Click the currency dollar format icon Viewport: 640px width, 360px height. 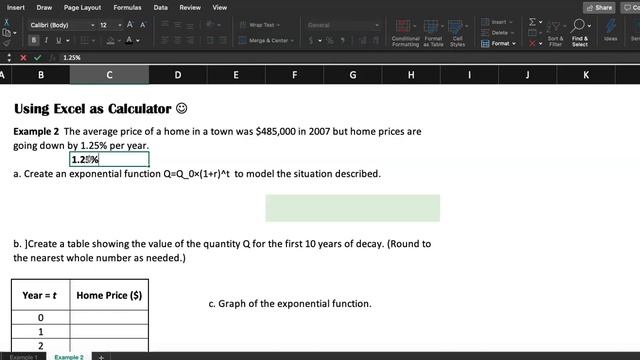point(311,40)
